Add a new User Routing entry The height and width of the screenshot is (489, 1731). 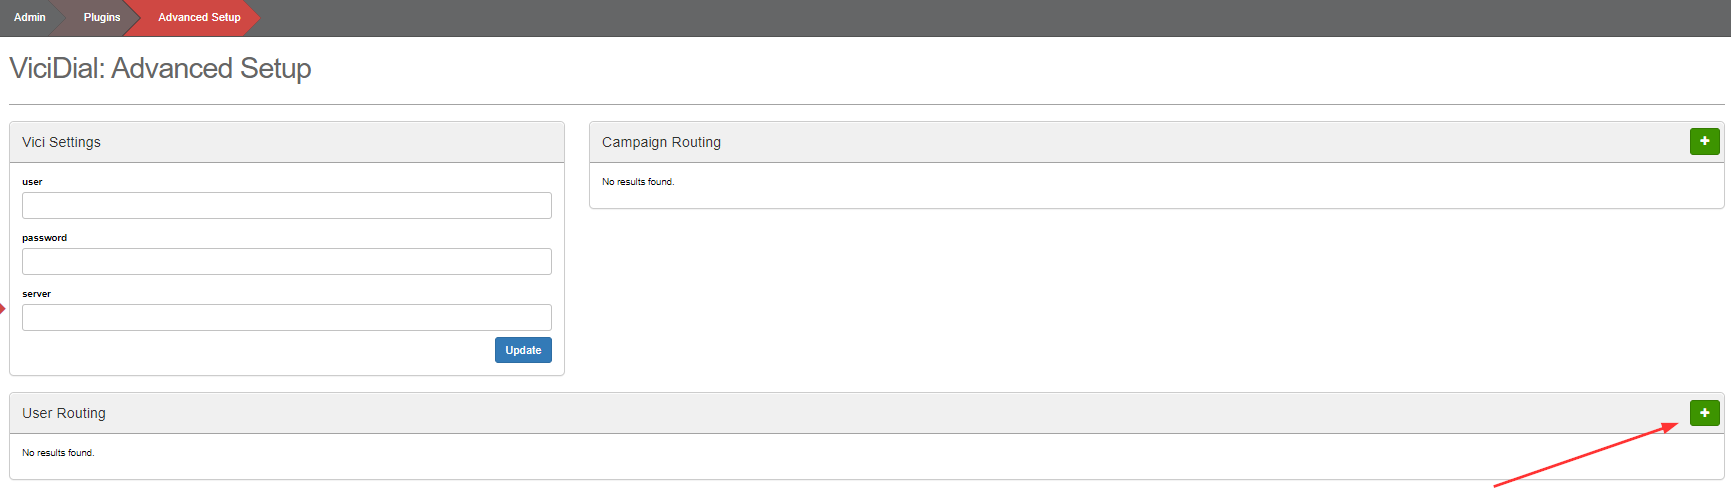pos(1704,413)
